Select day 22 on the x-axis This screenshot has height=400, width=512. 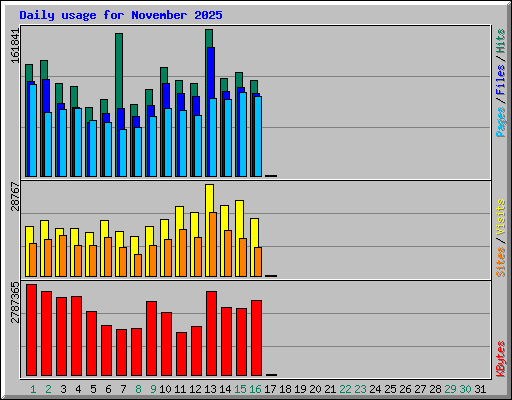pyautogui.click(x=345, y=389)
